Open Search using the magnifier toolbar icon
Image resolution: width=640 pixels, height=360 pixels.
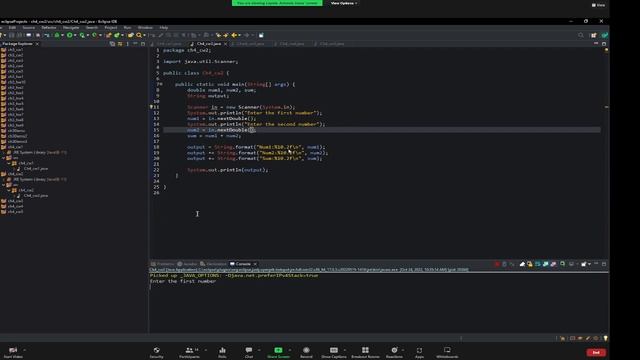tap(138, 35)
